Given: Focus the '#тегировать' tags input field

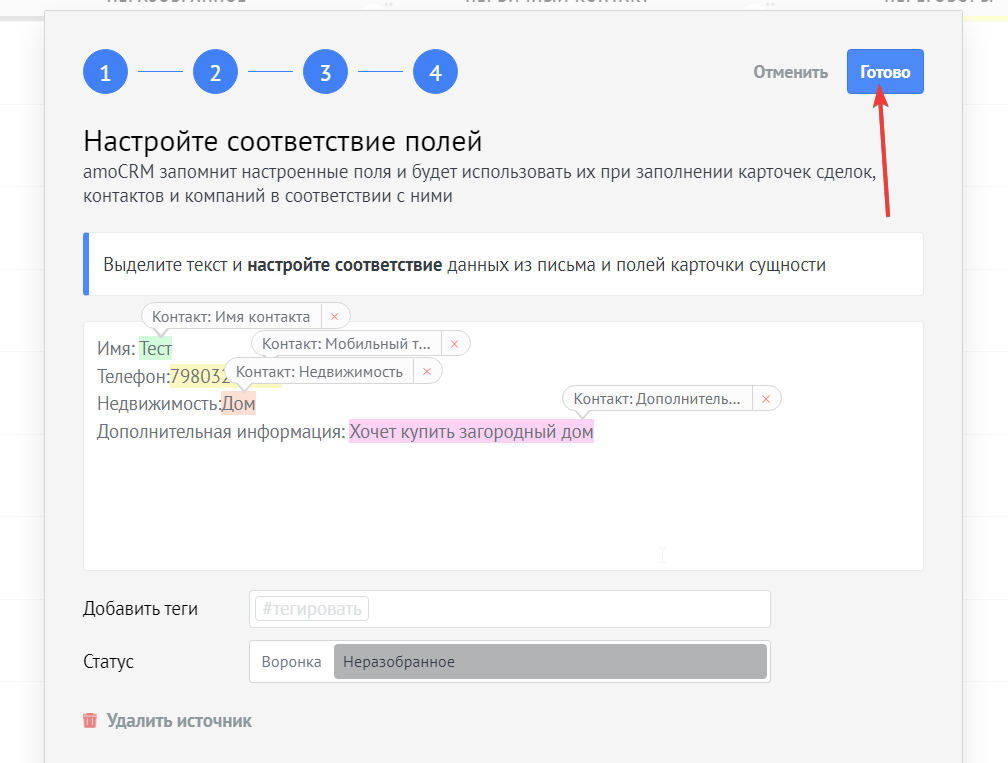Looking at the screenshot, I should (510, 609).
